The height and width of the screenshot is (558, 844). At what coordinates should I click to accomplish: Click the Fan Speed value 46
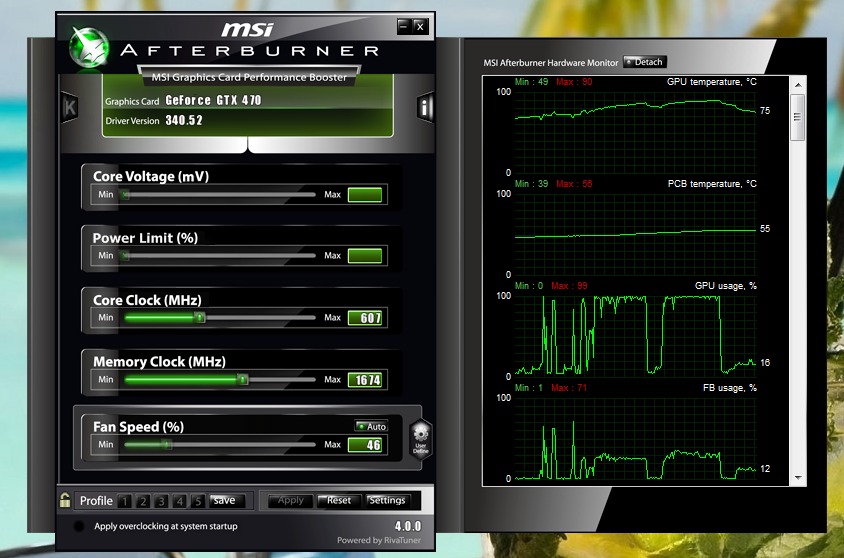[x=365, y=445]
